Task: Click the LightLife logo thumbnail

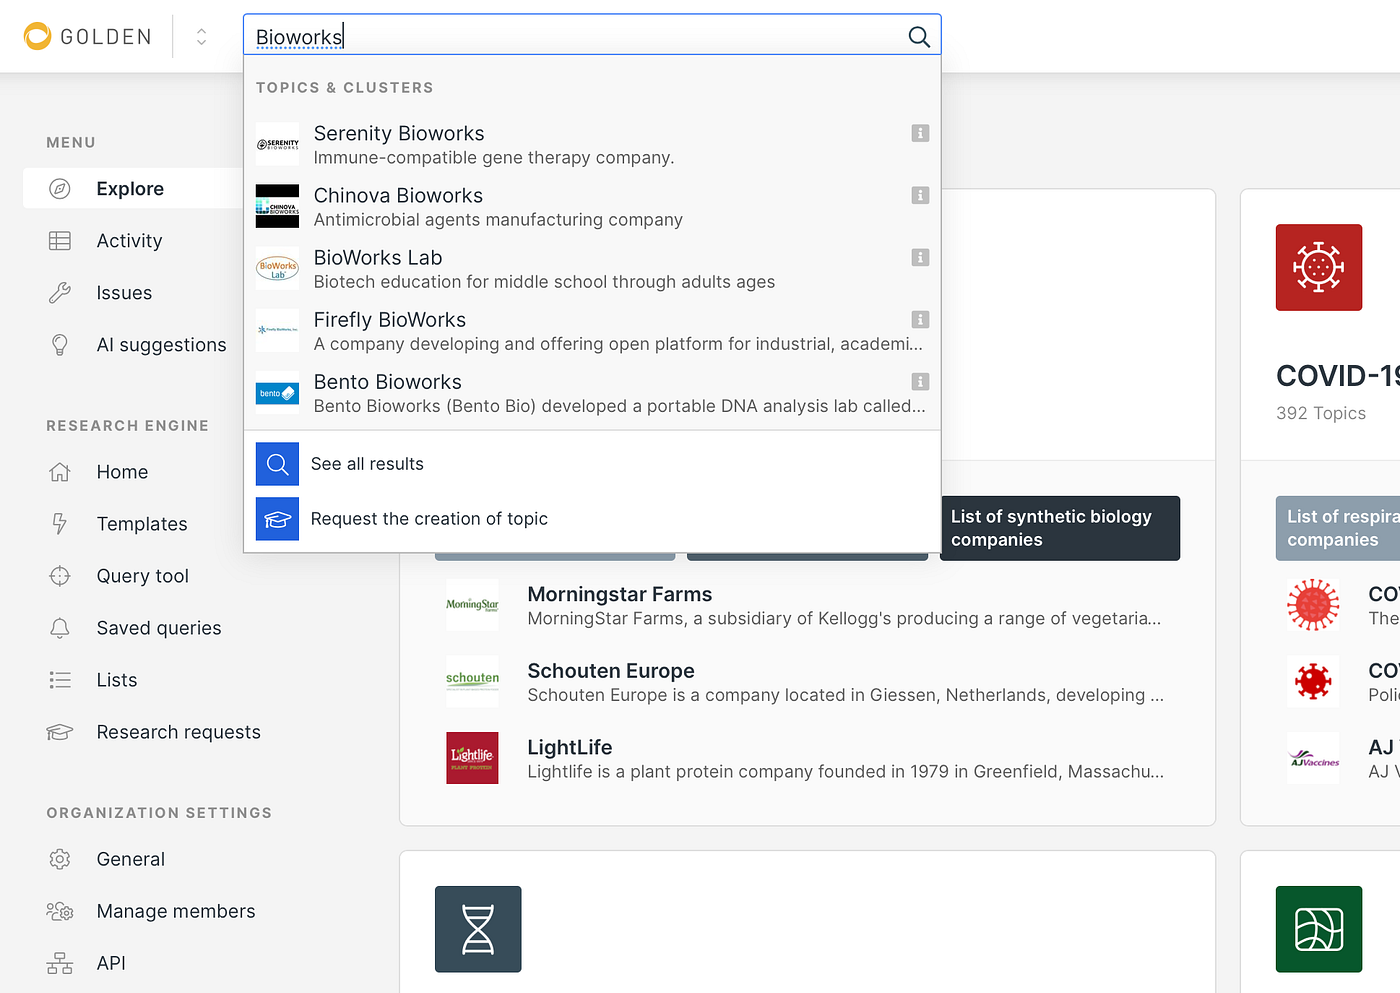Action: (x=472, y=758)
